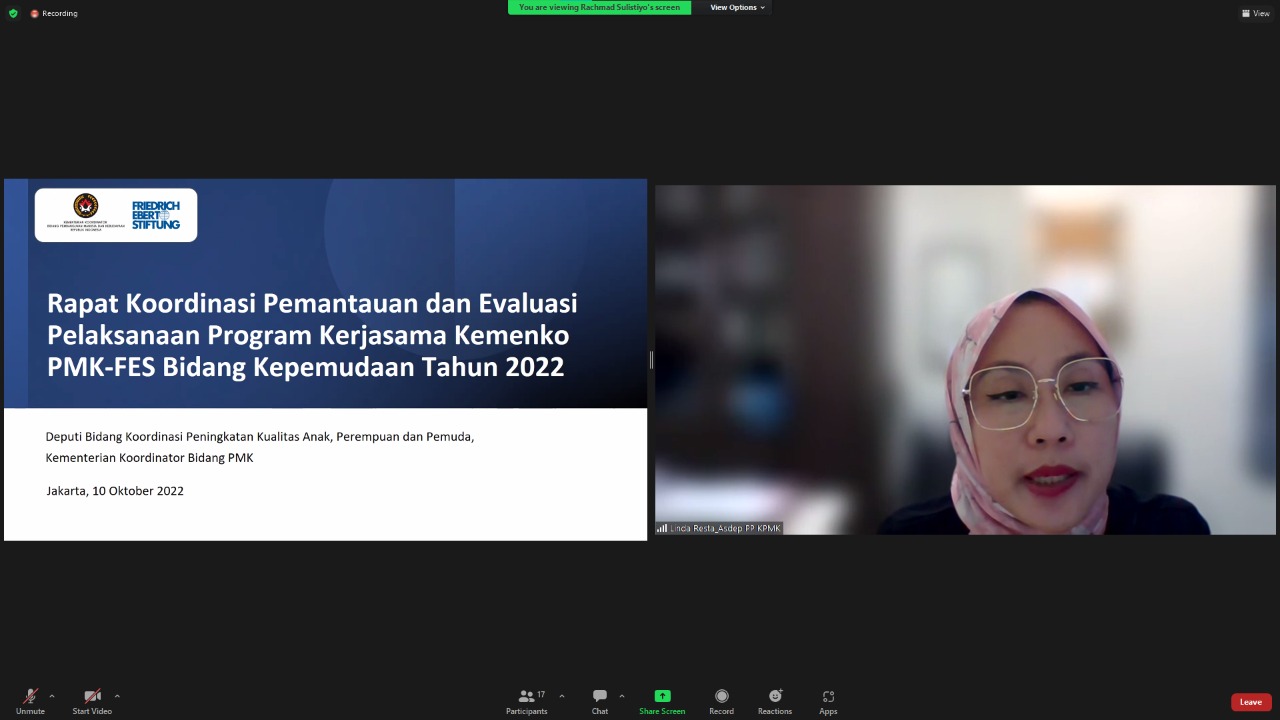Click the Recording indicator at top left

point(54,13)
